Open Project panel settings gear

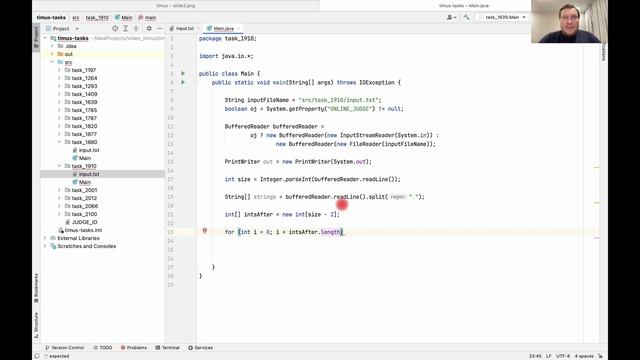(x=149, y=29)
